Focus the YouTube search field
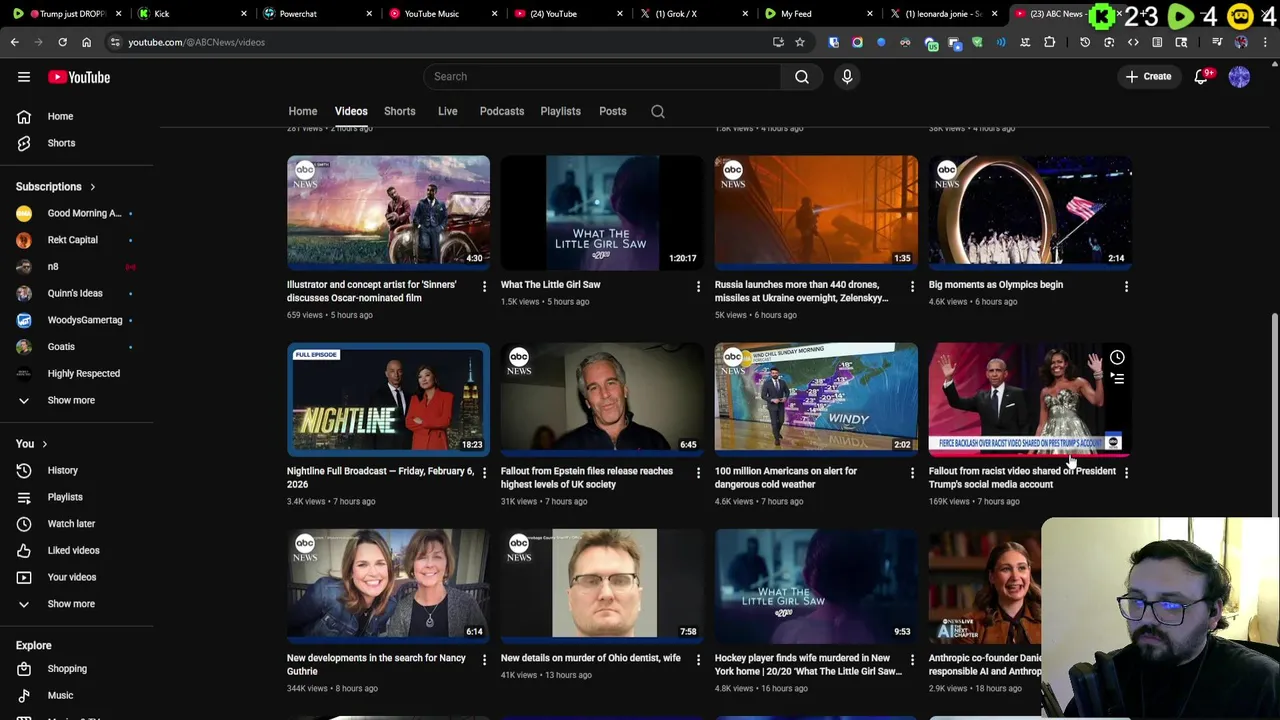Viewport: 1280px width, 720px height. coord(603,77)
